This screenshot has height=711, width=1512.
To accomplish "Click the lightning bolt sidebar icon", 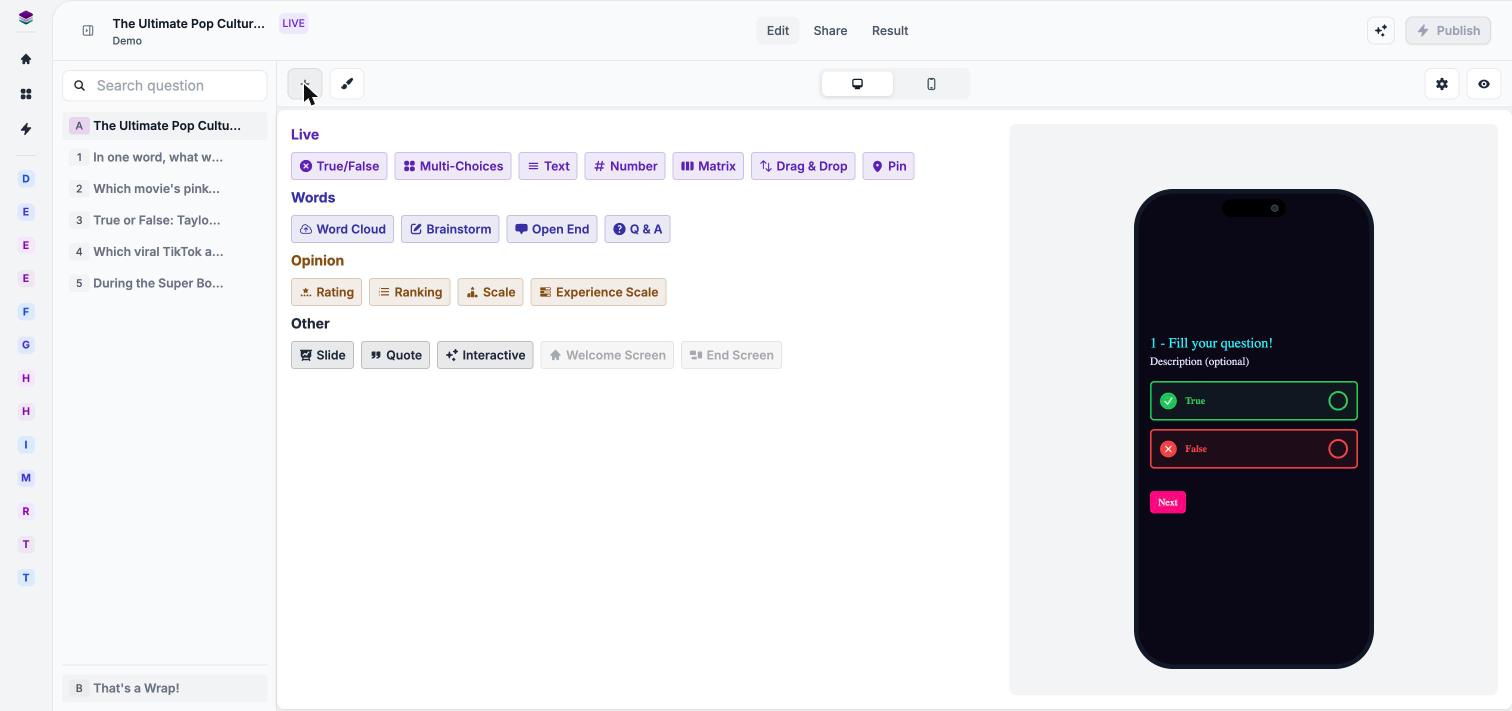I will click(26, 129).
